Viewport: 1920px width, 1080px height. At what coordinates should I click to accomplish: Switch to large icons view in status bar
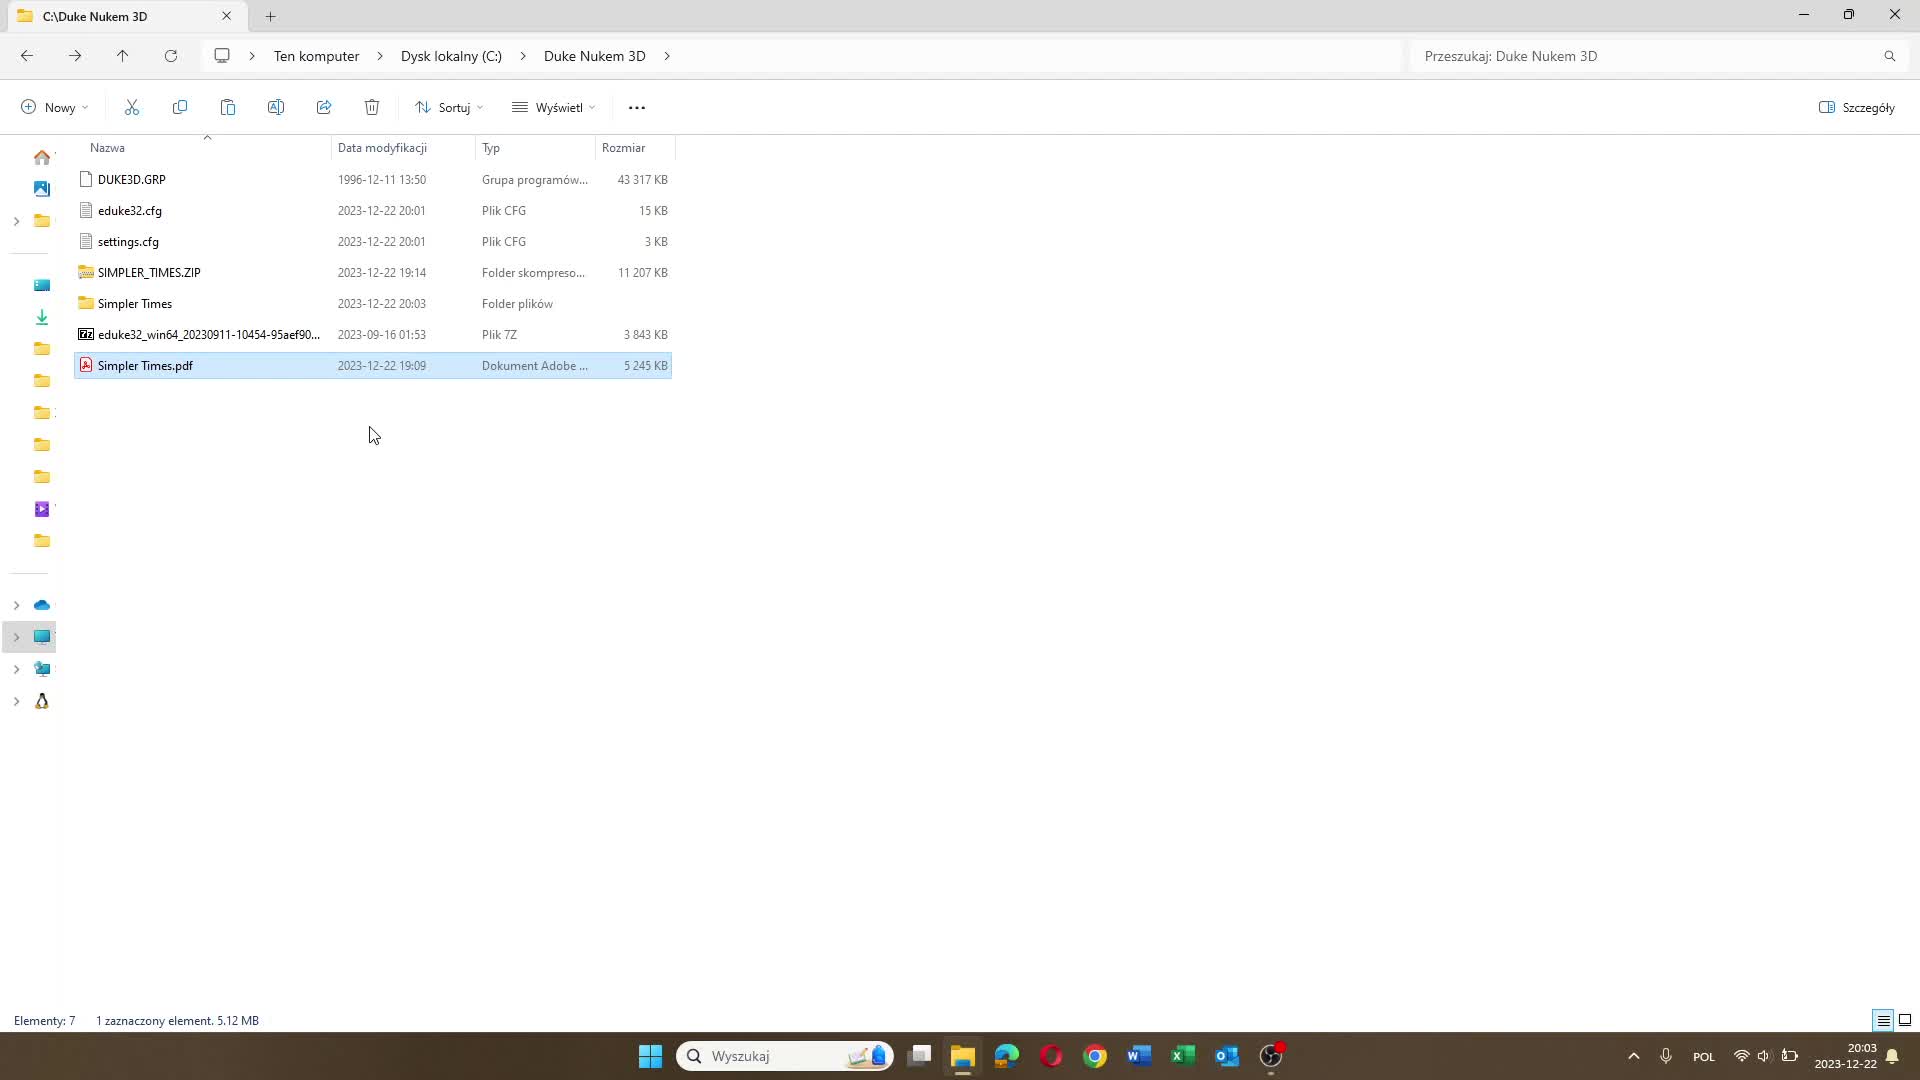point(1905,1020)
